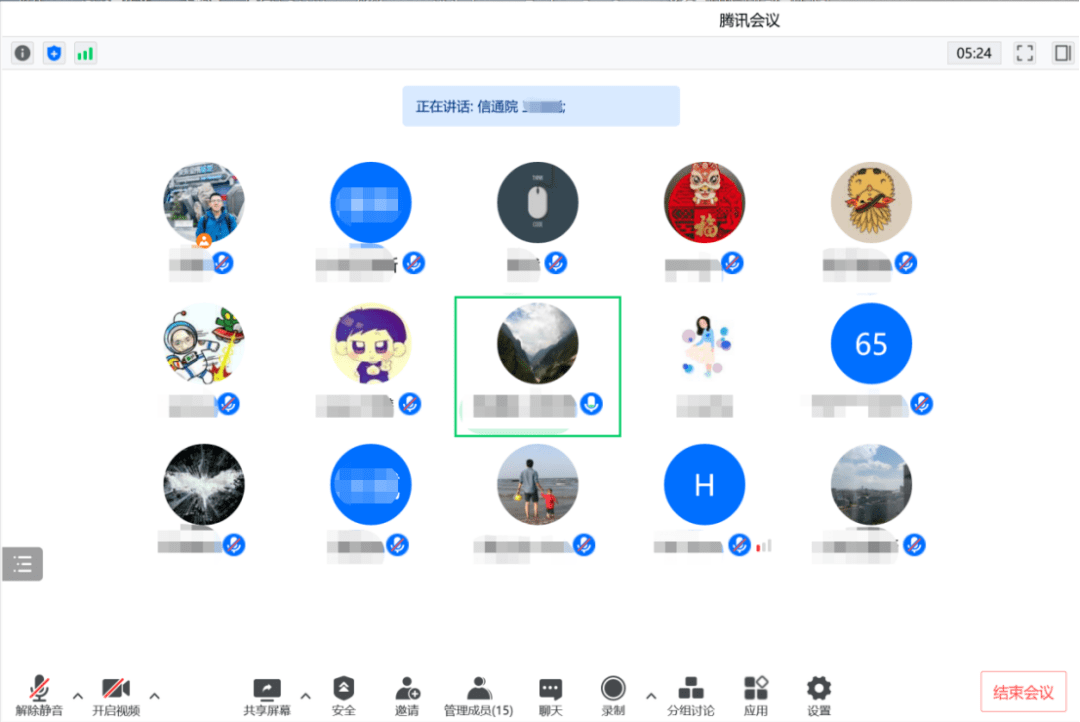Open meeting info icon
1080x722 pixels.
tap(22, 53)
